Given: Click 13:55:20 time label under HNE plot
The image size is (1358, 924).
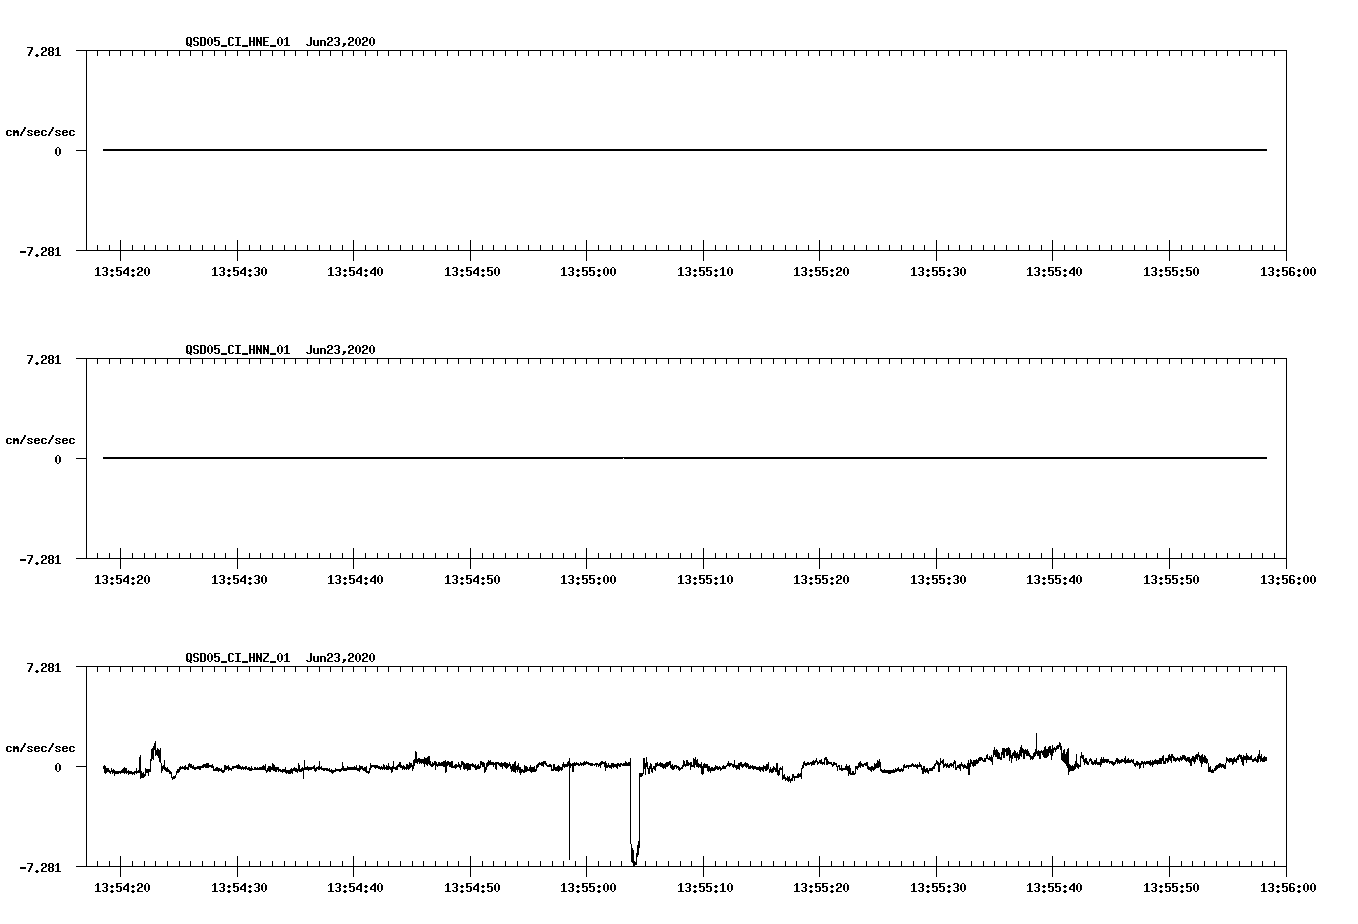Looking at the screenshot, I should coord(820,271).
